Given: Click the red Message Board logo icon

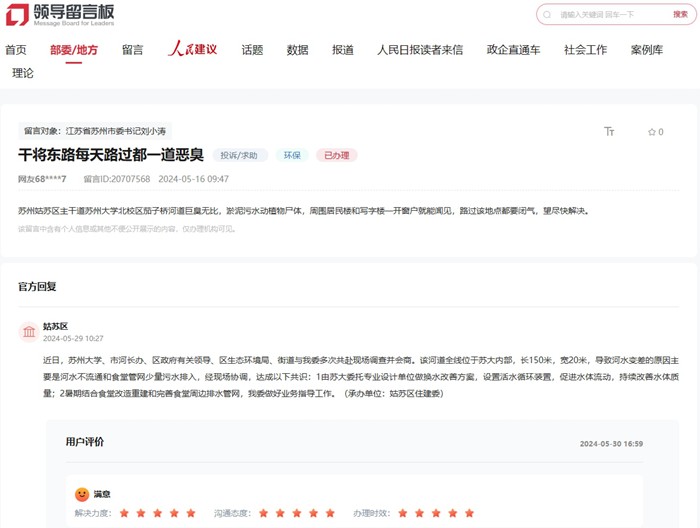Looking at the screenshot, I should [x=17, y=14].
